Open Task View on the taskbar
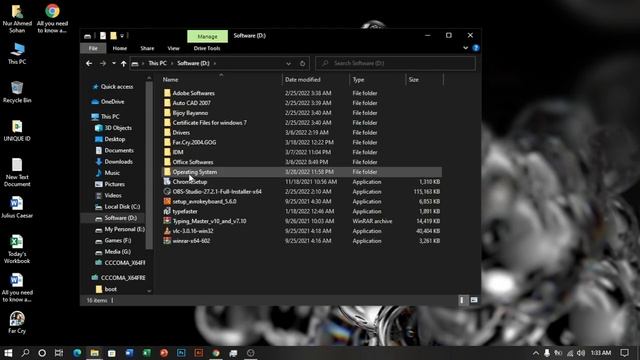Viewport: 640px width, 360px height. click(59, 353)
